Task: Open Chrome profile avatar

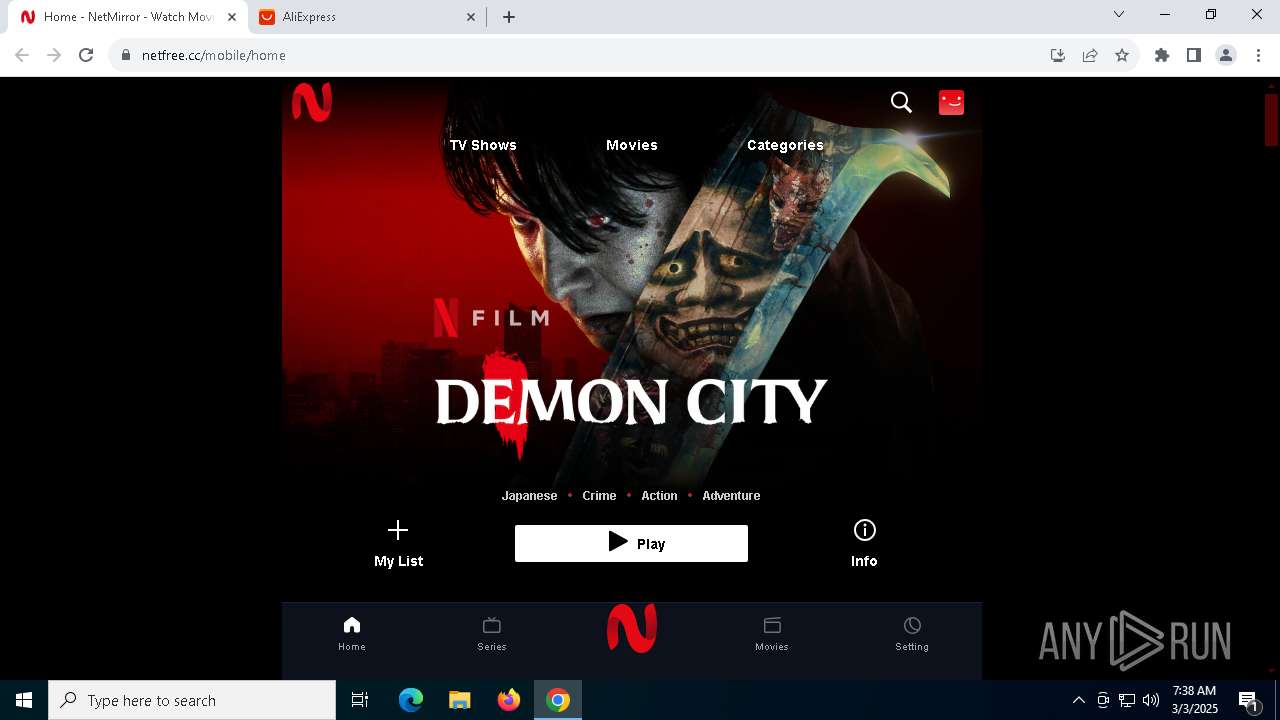Action: click(1226, 55)
